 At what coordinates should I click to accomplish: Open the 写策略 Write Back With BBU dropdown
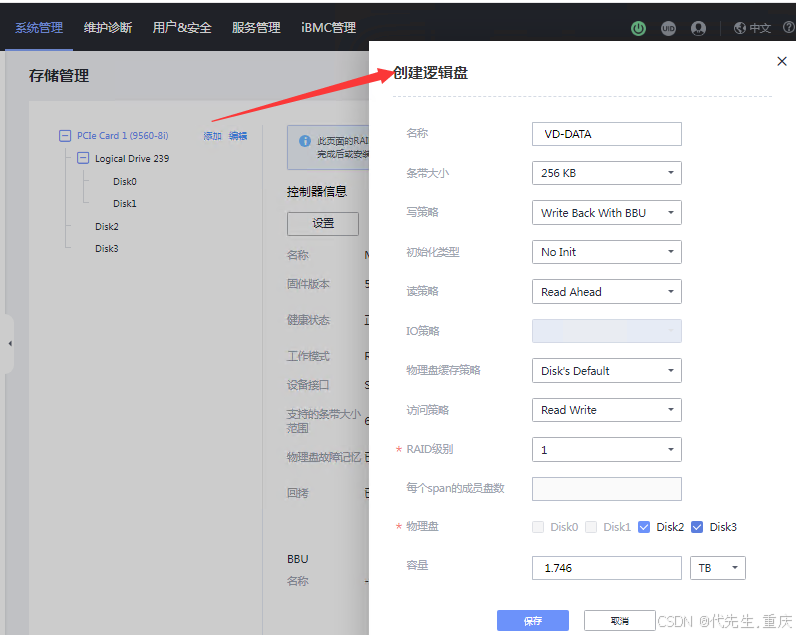pyautogui.click(x=607, y=213)
